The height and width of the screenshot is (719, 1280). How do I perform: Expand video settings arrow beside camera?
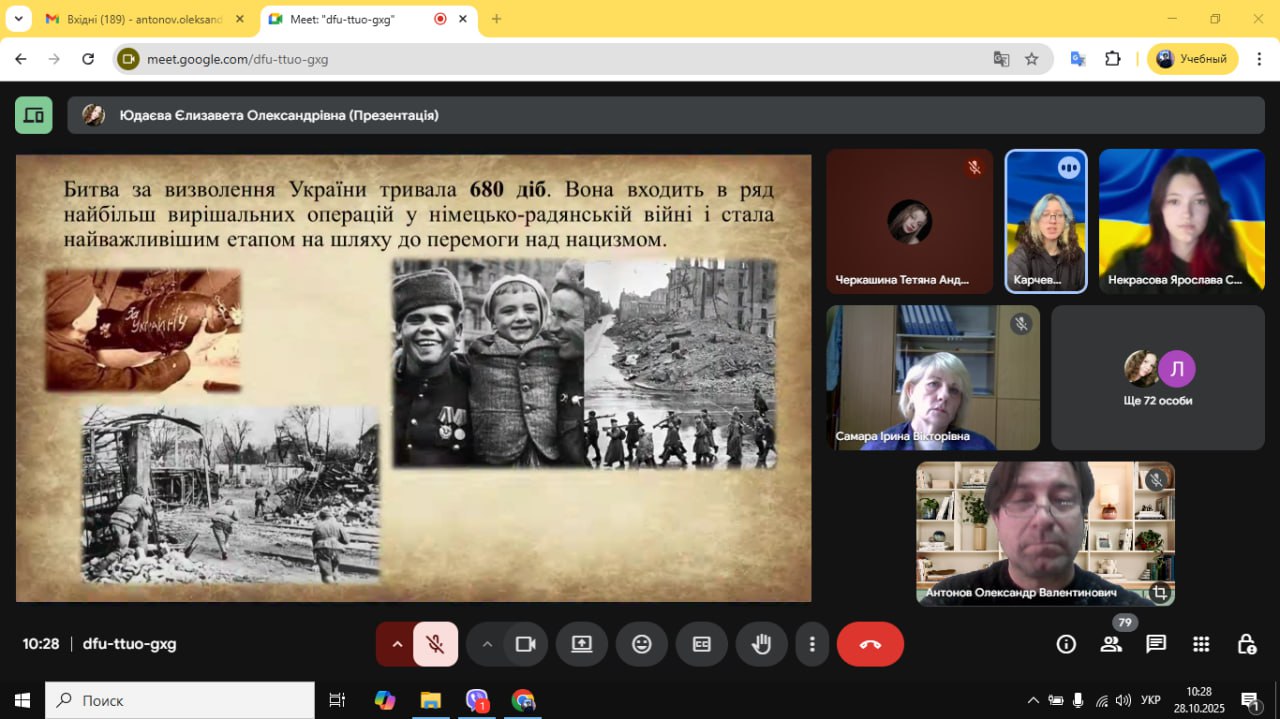(x=487, y=644)
